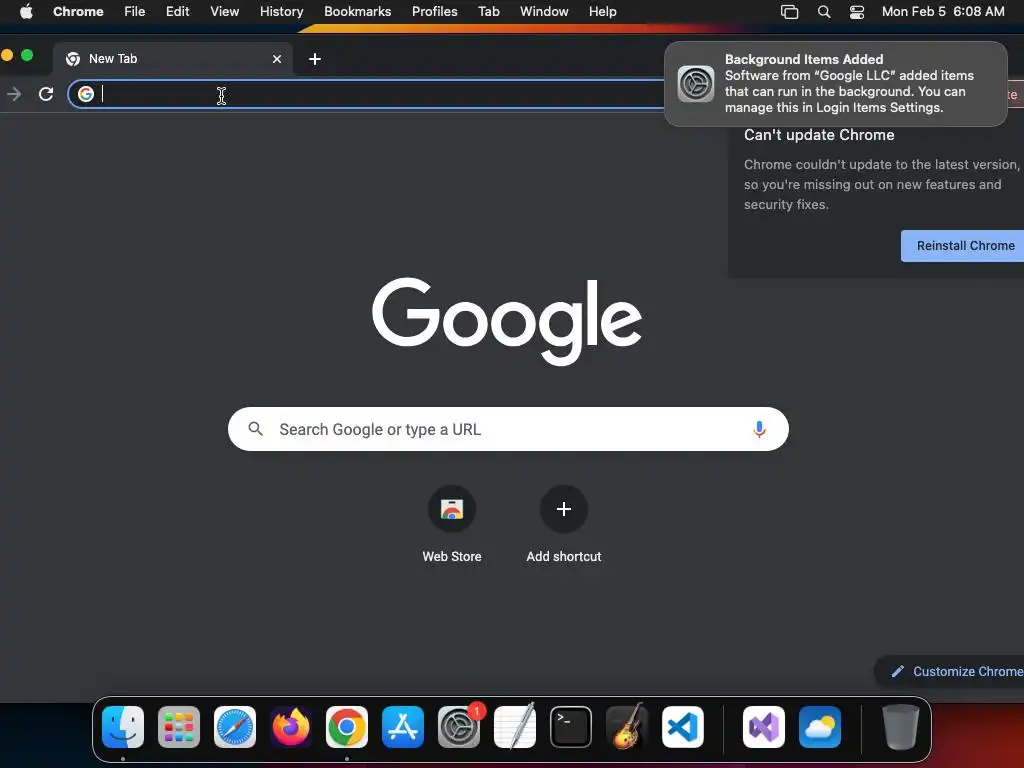1024x768 pixels.
Task: Click the System Settings icon in the notification
Action: point(696,84)
